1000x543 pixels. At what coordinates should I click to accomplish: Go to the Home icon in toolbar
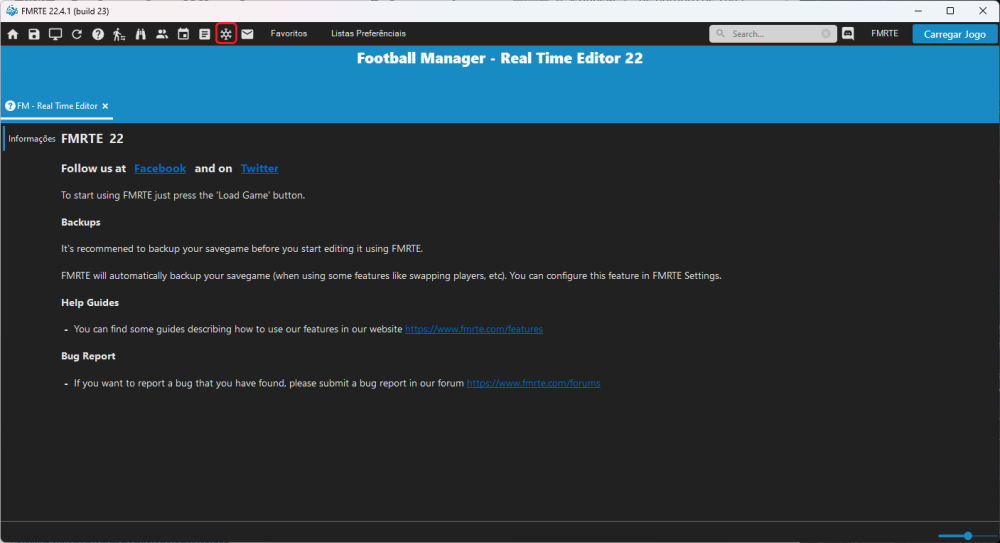click(x=13, y=34)
